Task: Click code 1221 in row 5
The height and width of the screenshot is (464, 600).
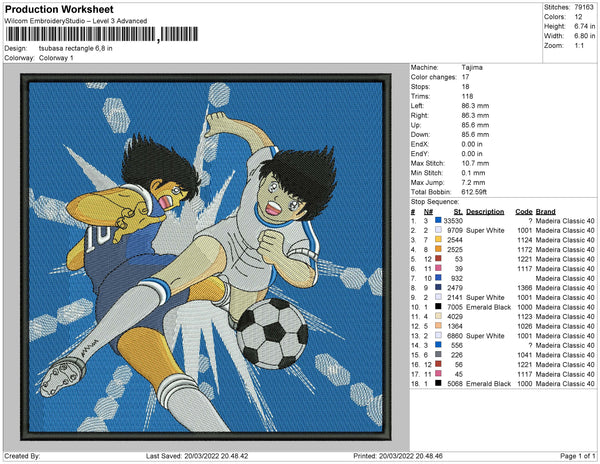Action: (x=525, y=259)
